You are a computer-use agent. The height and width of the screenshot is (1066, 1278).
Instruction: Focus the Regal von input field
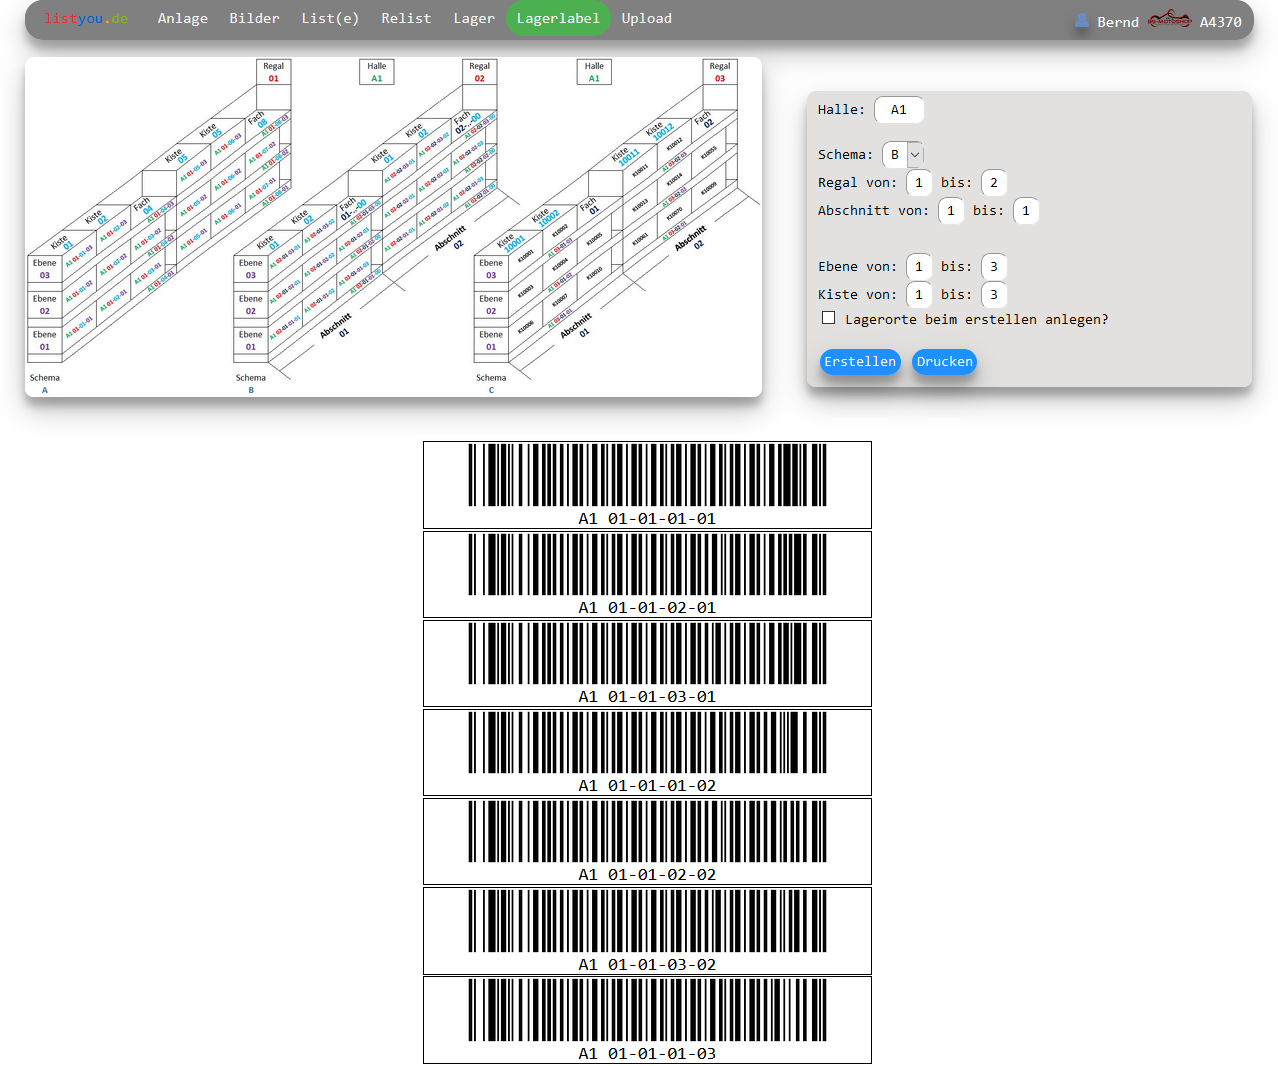coord(919,183)
